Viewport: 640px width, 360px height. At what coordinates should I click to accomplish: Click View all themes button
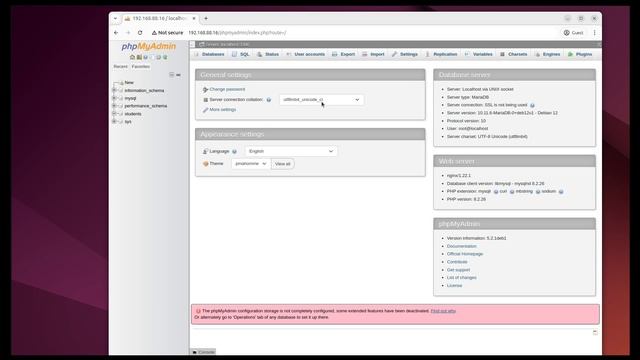click(x=282, y=164)
